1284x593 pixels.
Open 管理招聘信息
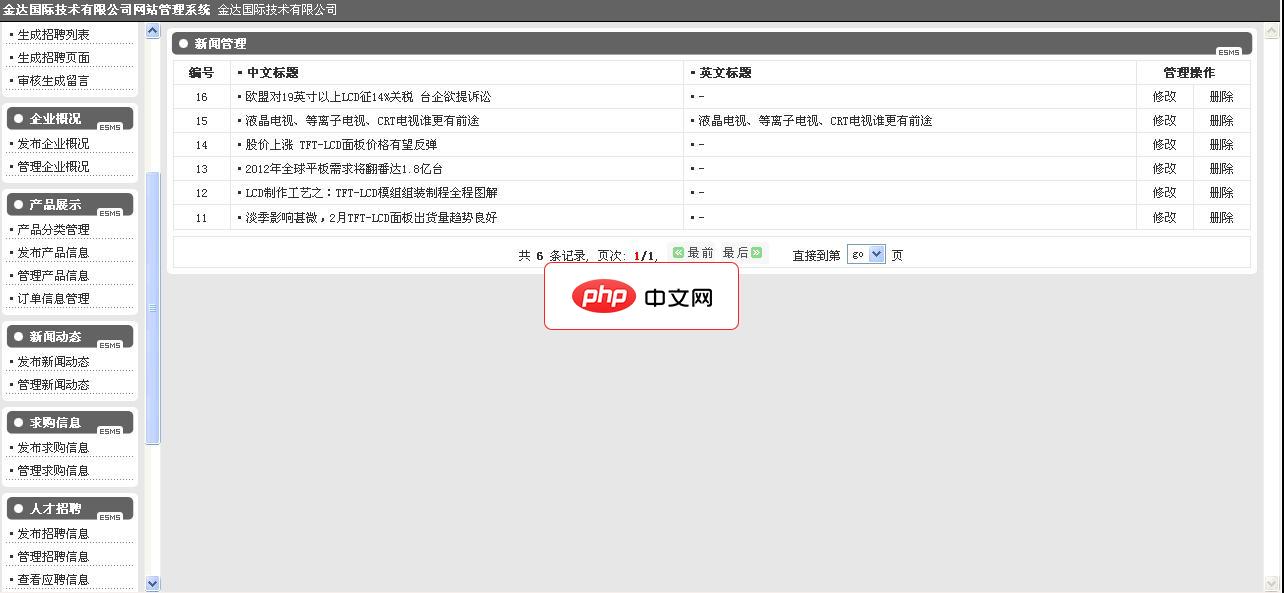[53, 557]
